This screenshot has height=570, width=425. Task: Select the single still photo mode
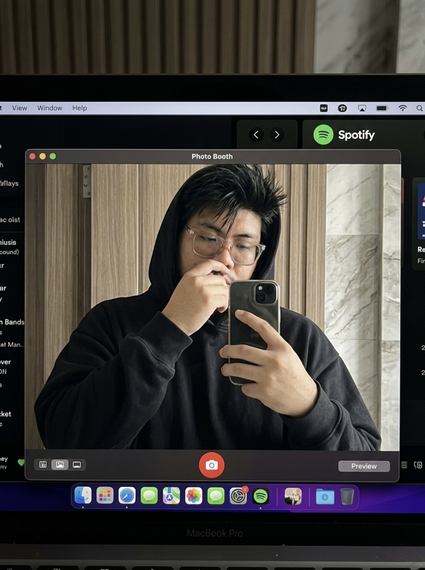(x=60, y=465)
